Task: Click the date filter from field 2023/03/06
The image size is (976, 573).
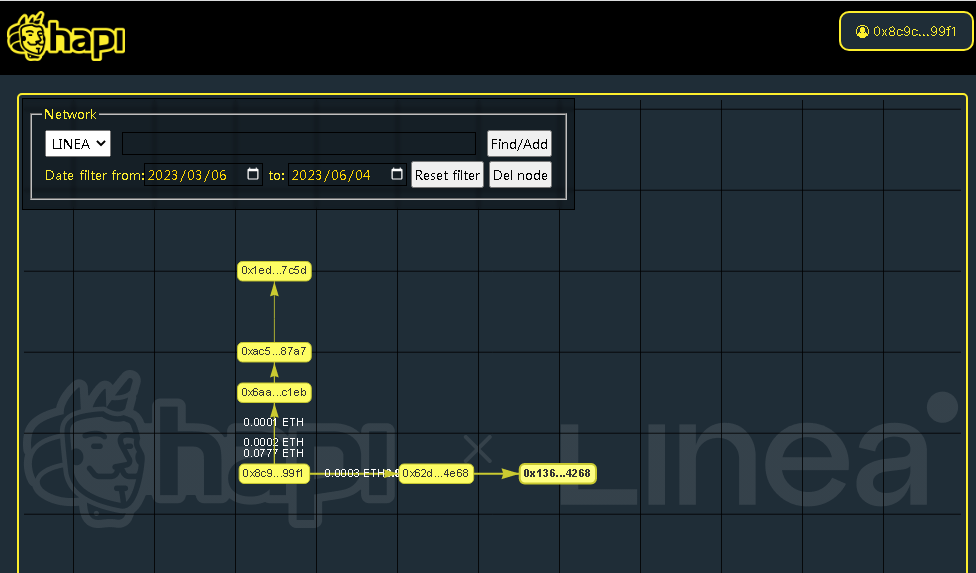Action: pos(203,175)
